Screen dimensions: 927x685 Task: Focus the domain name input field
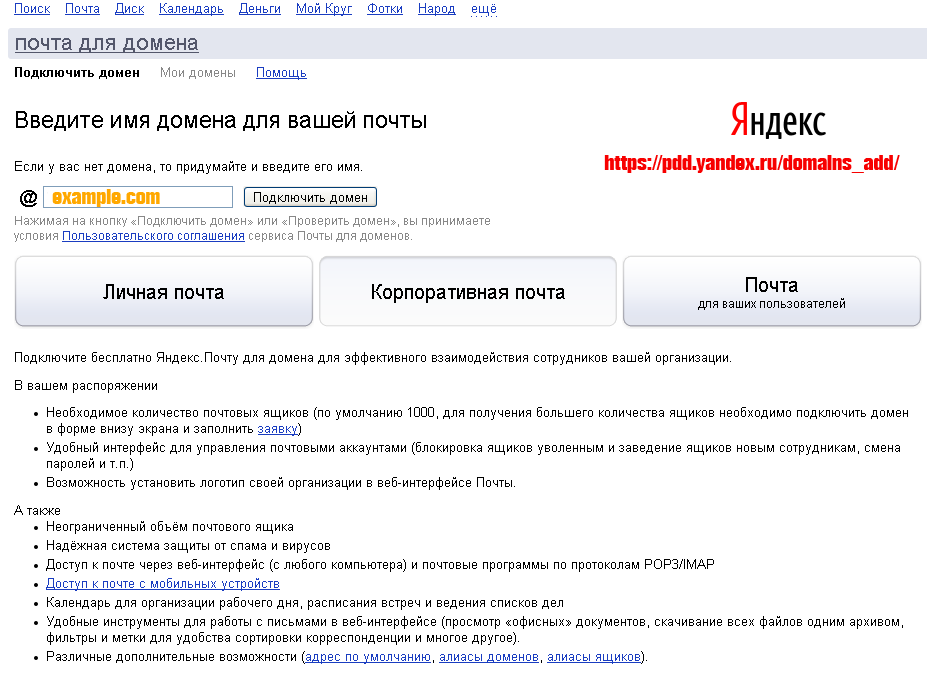[x=137, y=197]
